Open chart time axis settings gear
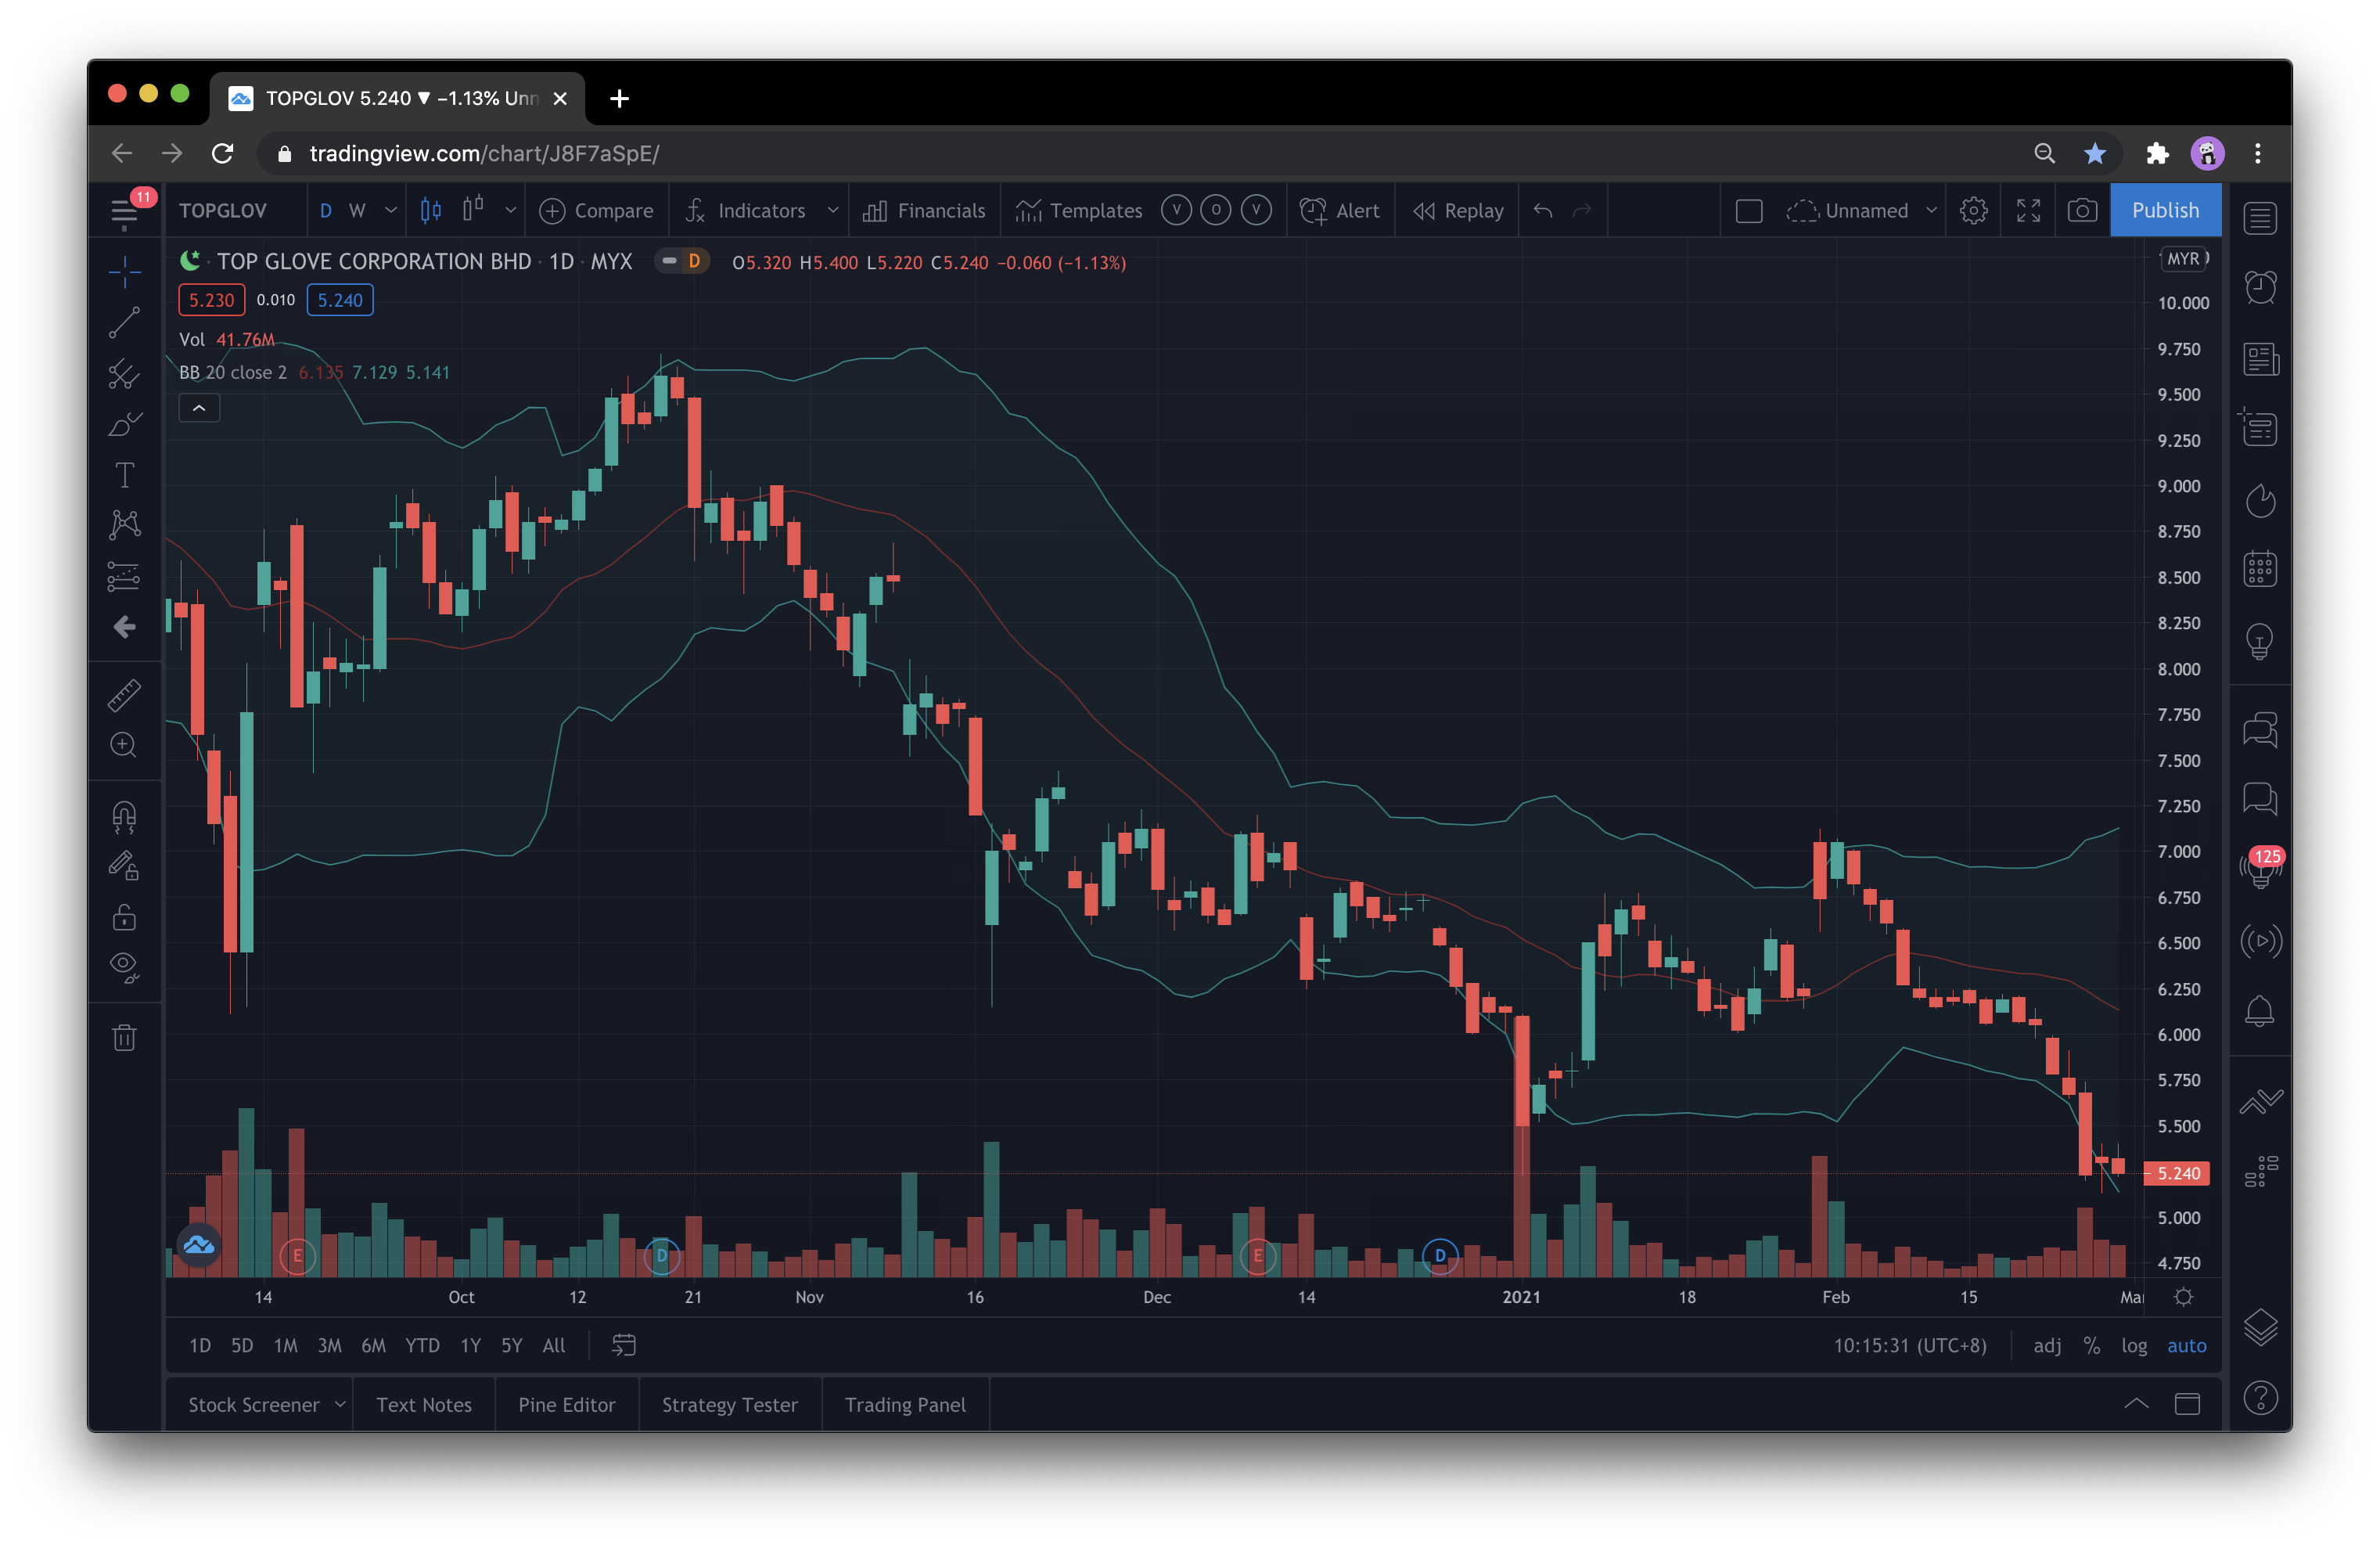This screenshot has width=2380, height=1548. tap(2184, 1296)
